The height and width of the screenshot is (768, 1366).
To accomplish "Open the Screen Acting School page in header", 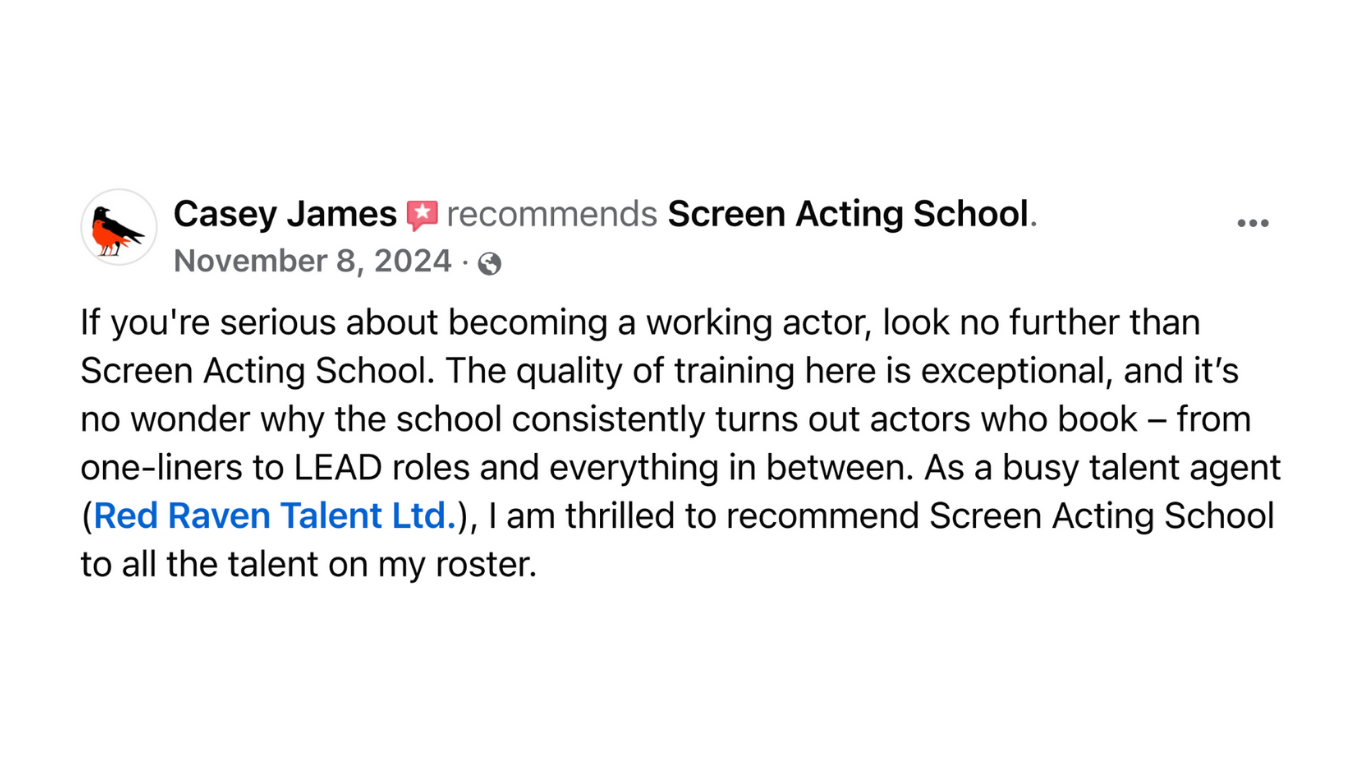I will pyautogui.click(x=848, y=214).
